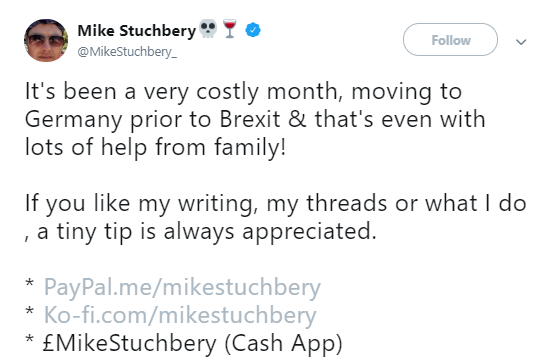Click the Follow button
This screenshot has width=559, height=364.
coord(450,40)
